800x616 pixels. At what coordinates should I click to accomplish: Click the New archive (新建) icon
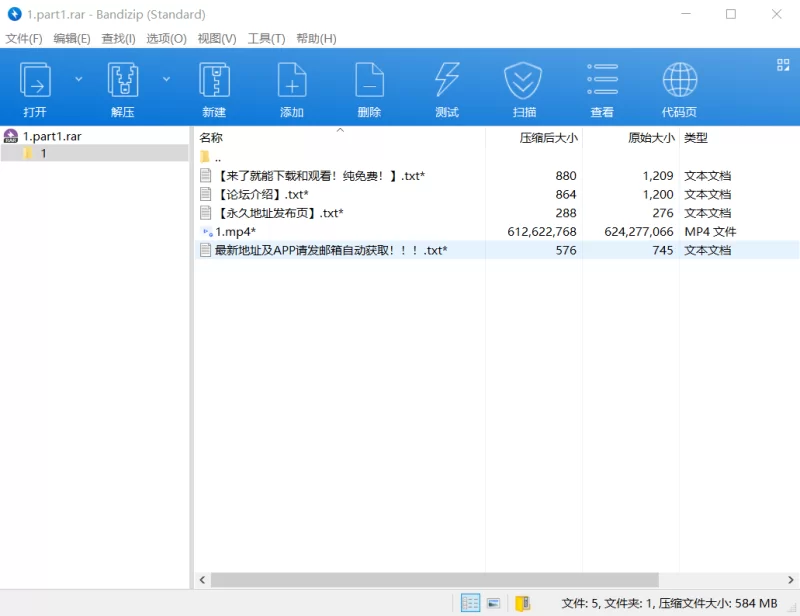coord(214,80)
